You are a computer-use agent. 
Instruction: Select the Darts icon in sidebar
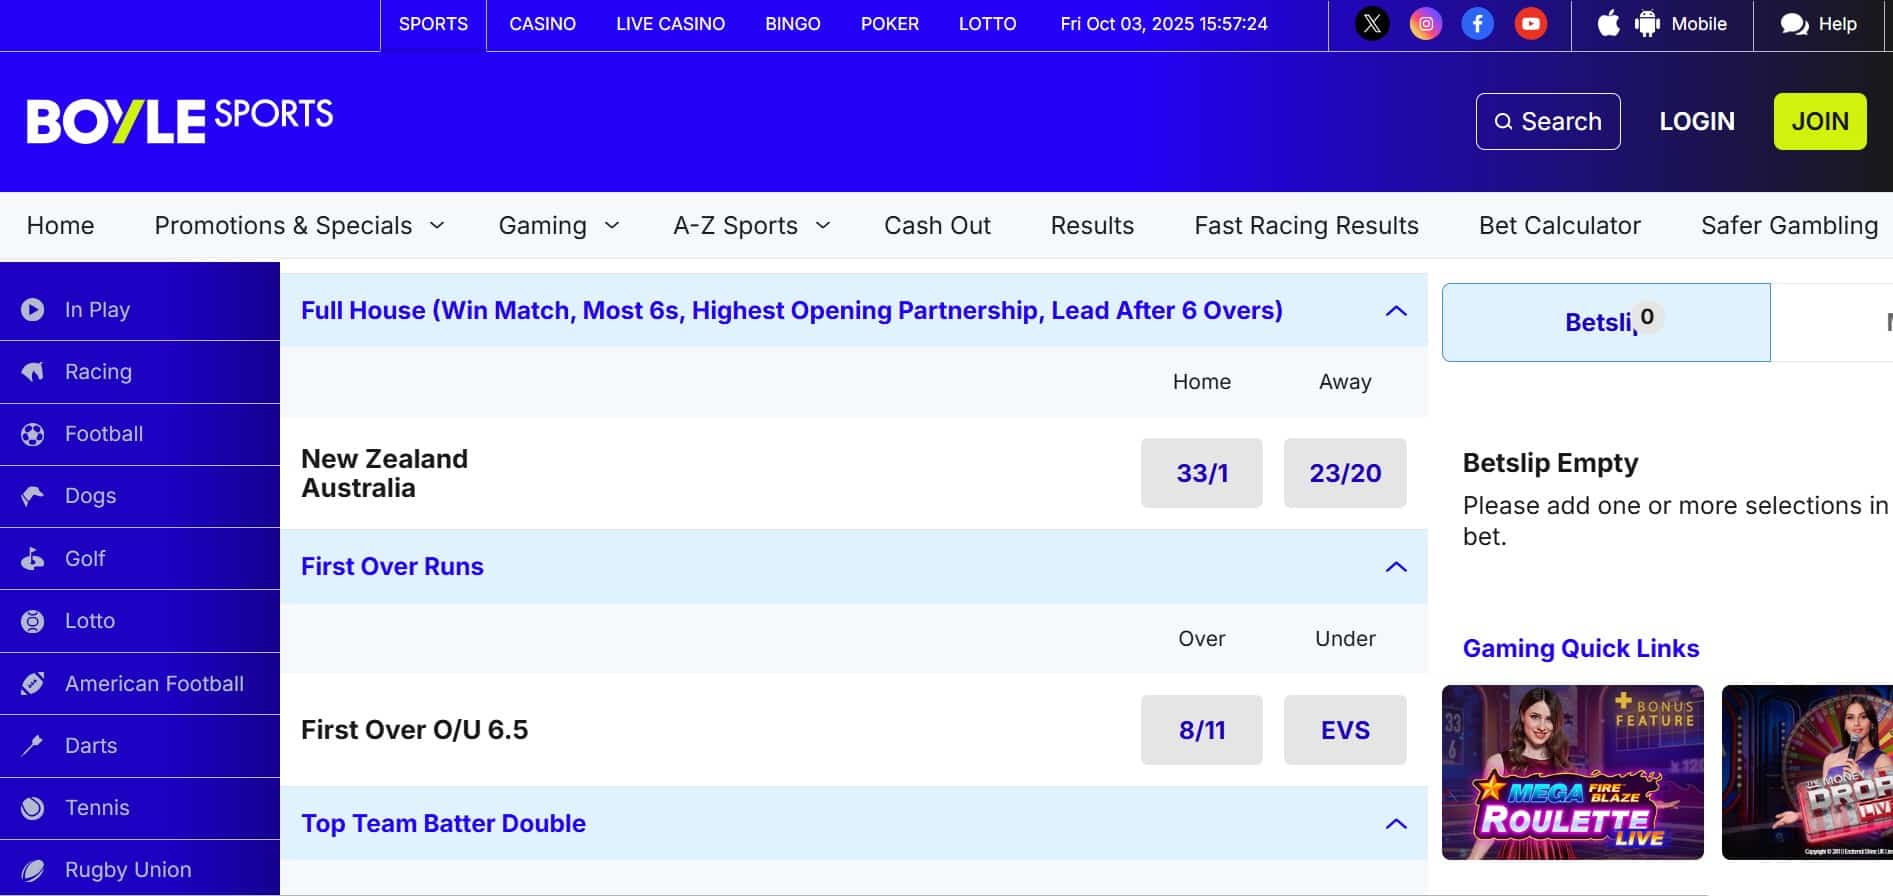pyautogui.click(x=33, y=746)
